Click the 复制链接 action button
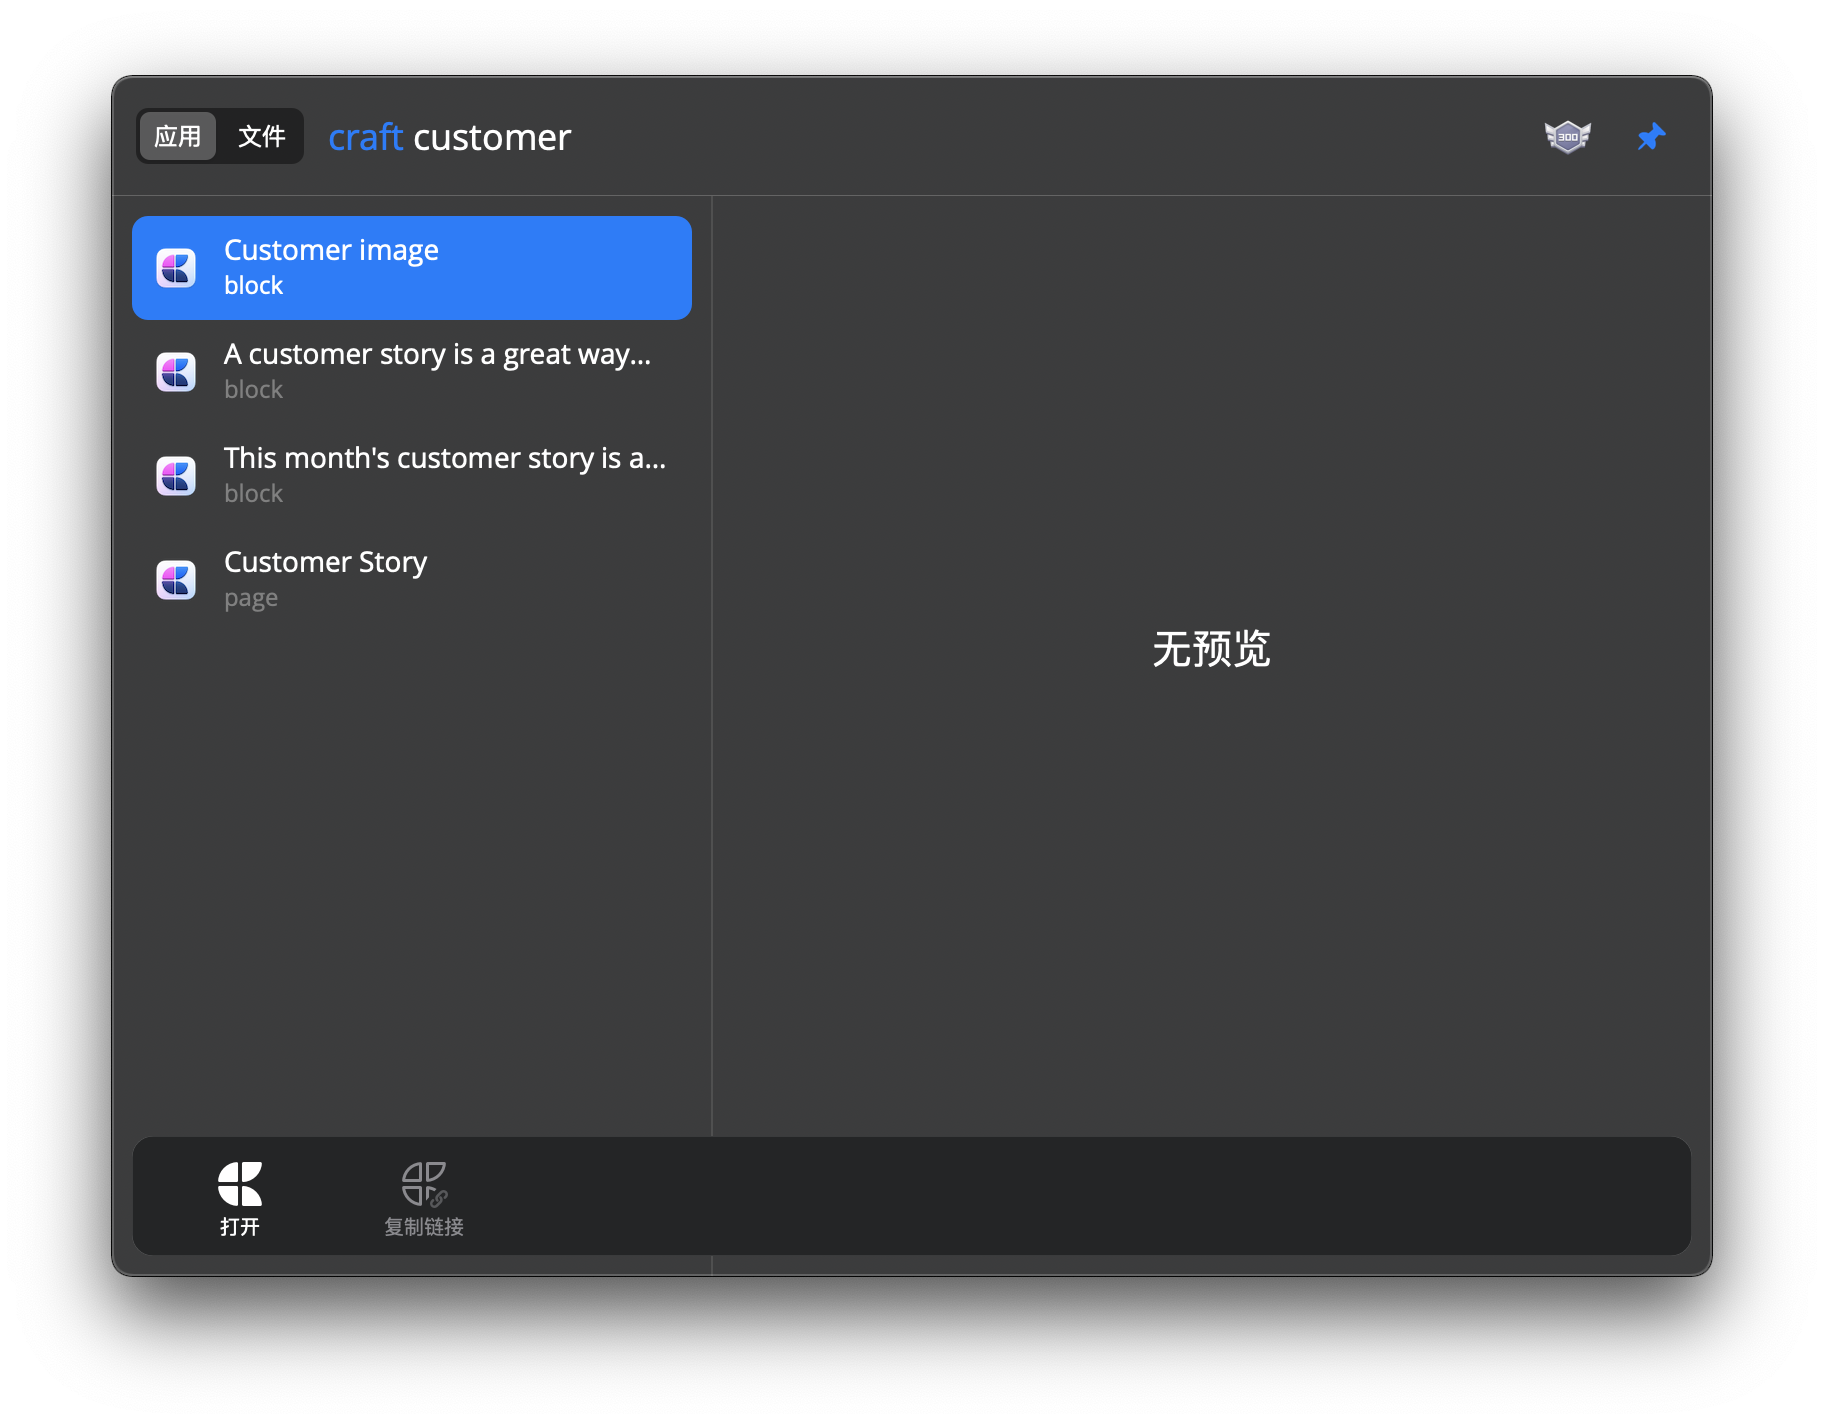This screenshot has height=1424, width=1824. tap(424, 1198)
